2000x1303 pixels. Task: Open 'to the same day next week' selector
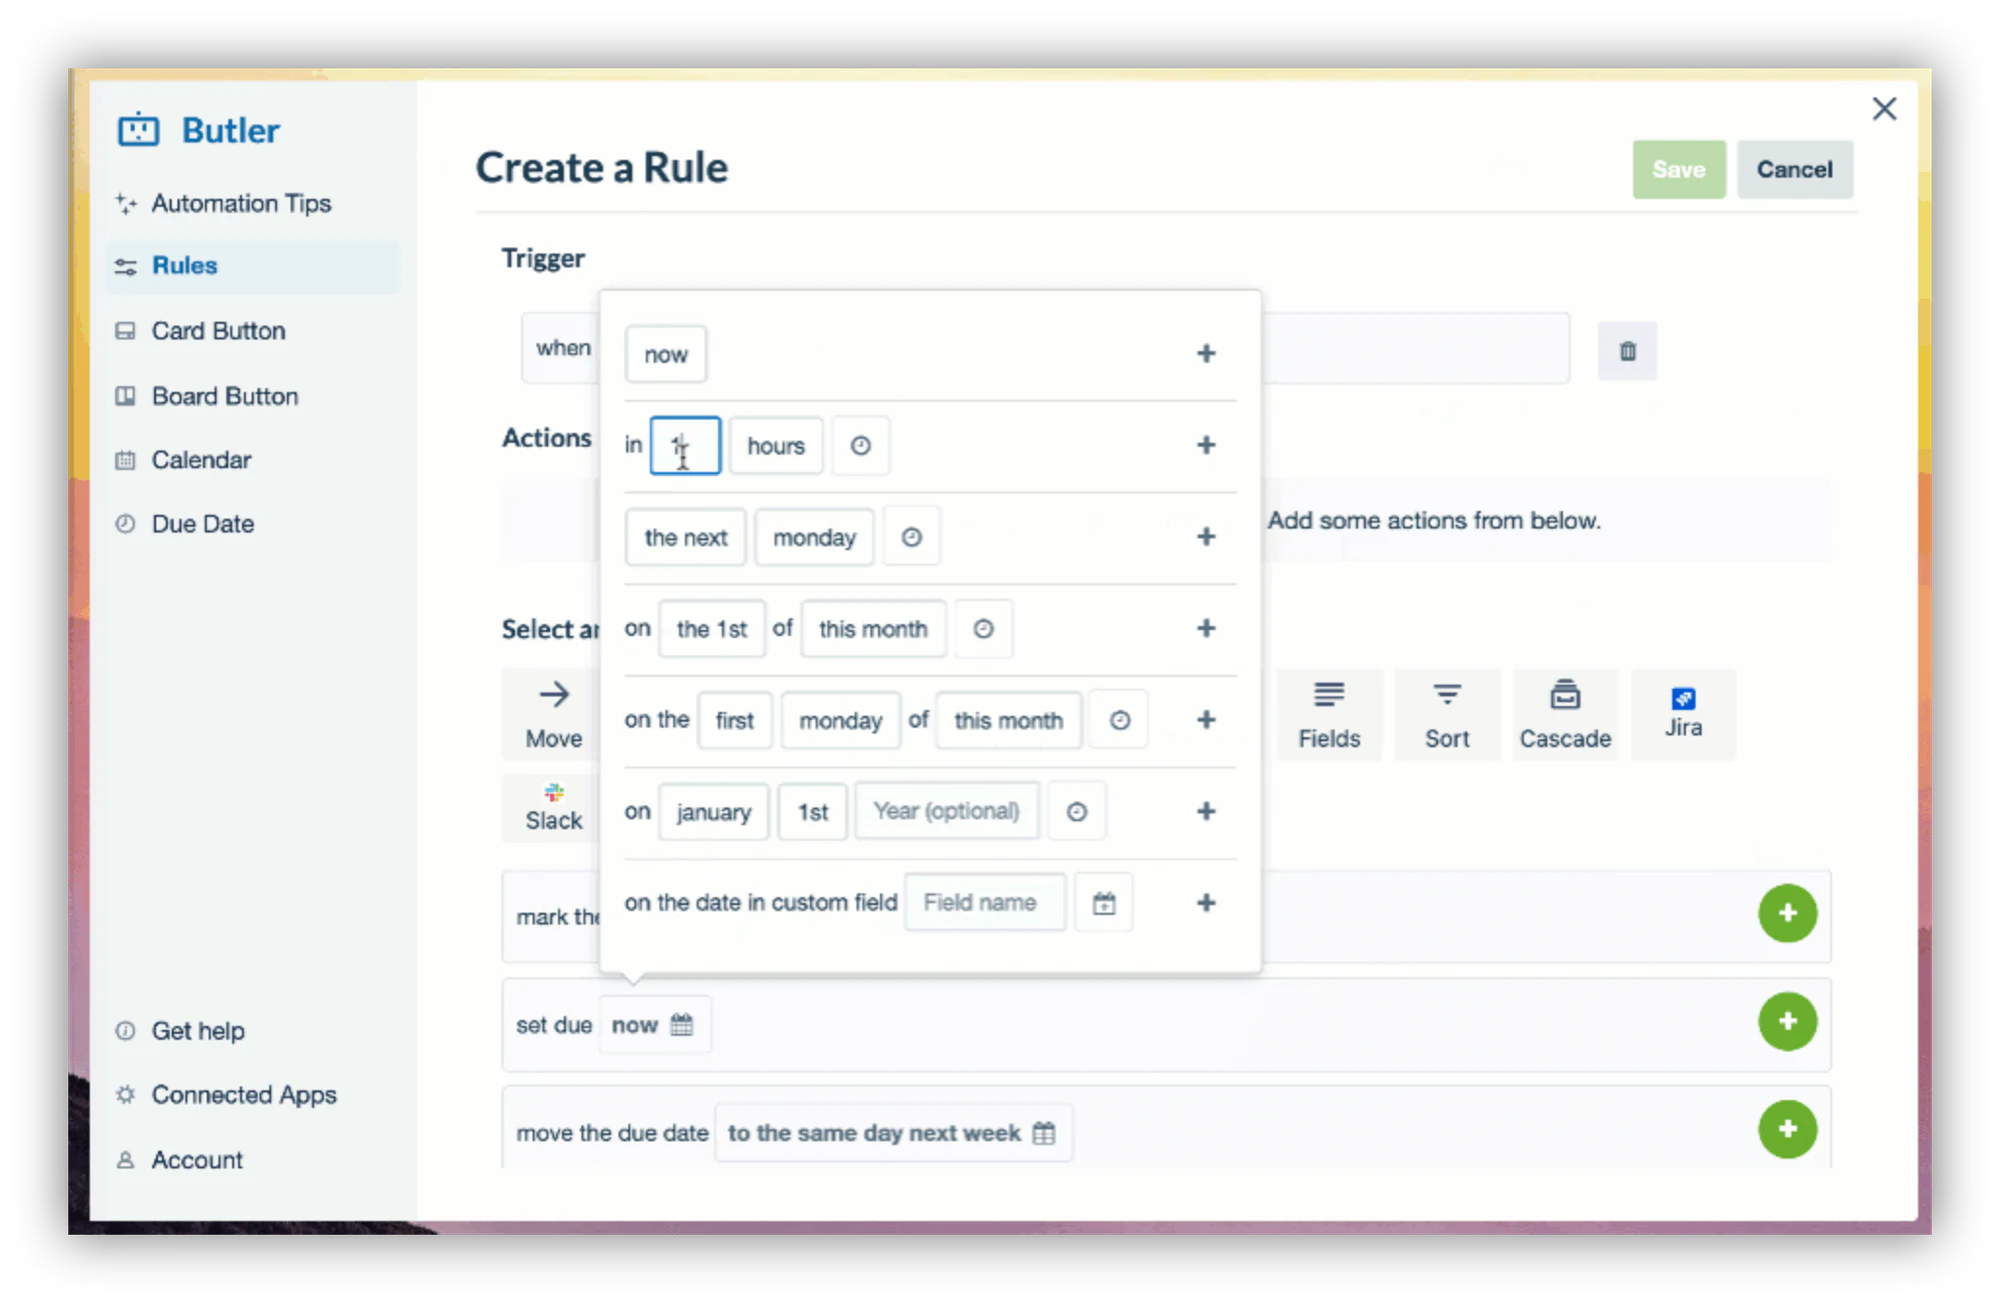(x=893, y=1133)
